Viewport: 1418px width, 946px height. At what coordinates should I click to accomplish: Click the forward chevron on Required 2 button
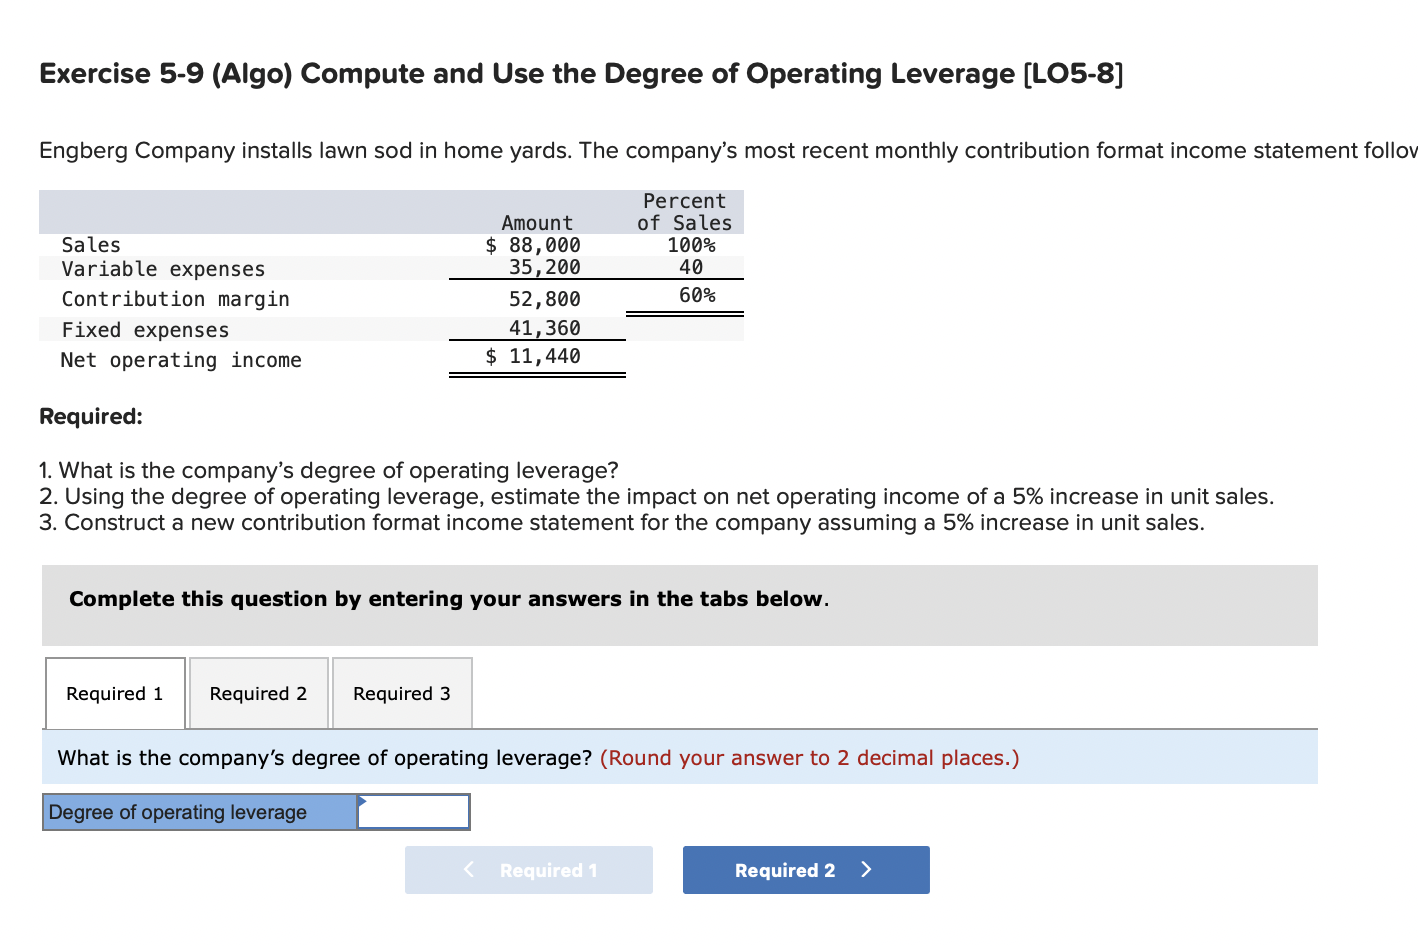pos(867,869)
